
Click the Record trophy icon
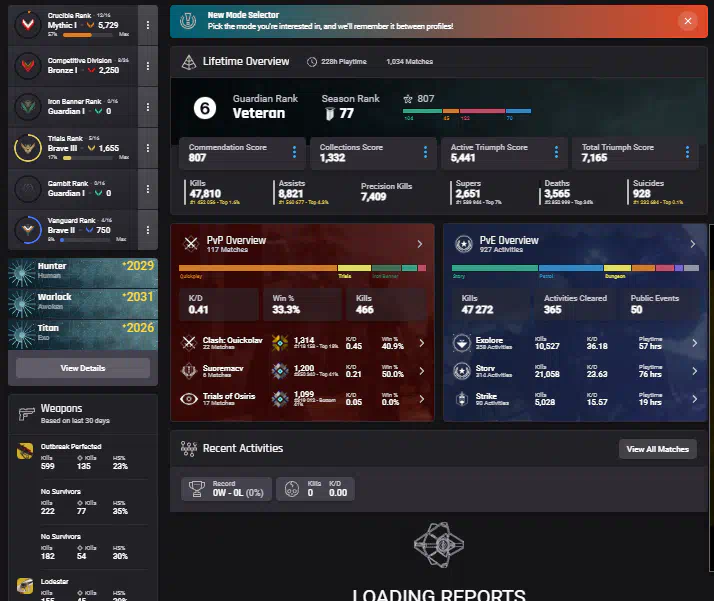click(197, 489)
